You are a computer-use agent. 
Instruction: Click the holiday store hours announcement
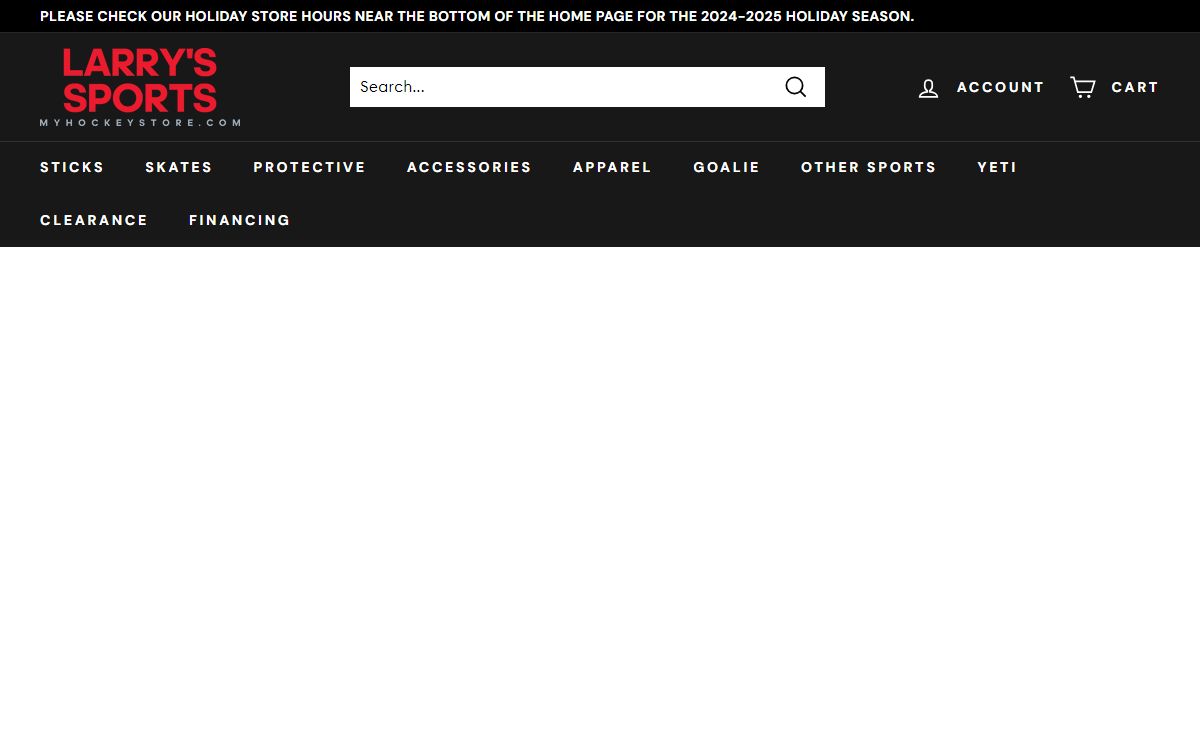click(477, 16)
